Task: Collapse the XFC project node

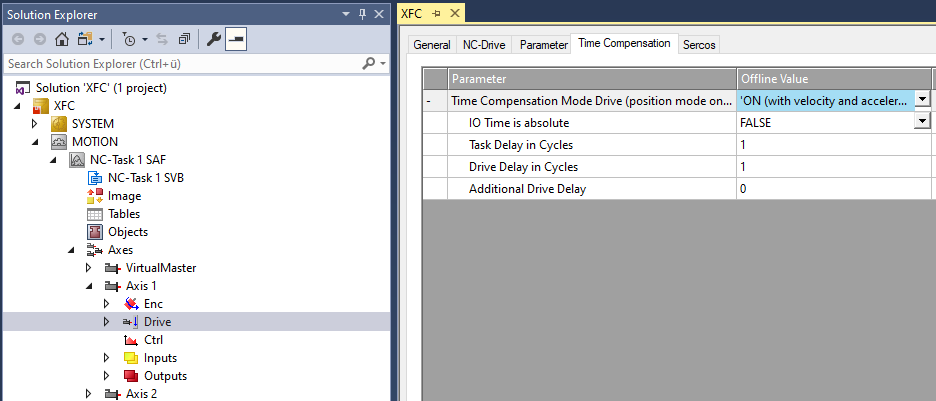Action: (17, 106)
